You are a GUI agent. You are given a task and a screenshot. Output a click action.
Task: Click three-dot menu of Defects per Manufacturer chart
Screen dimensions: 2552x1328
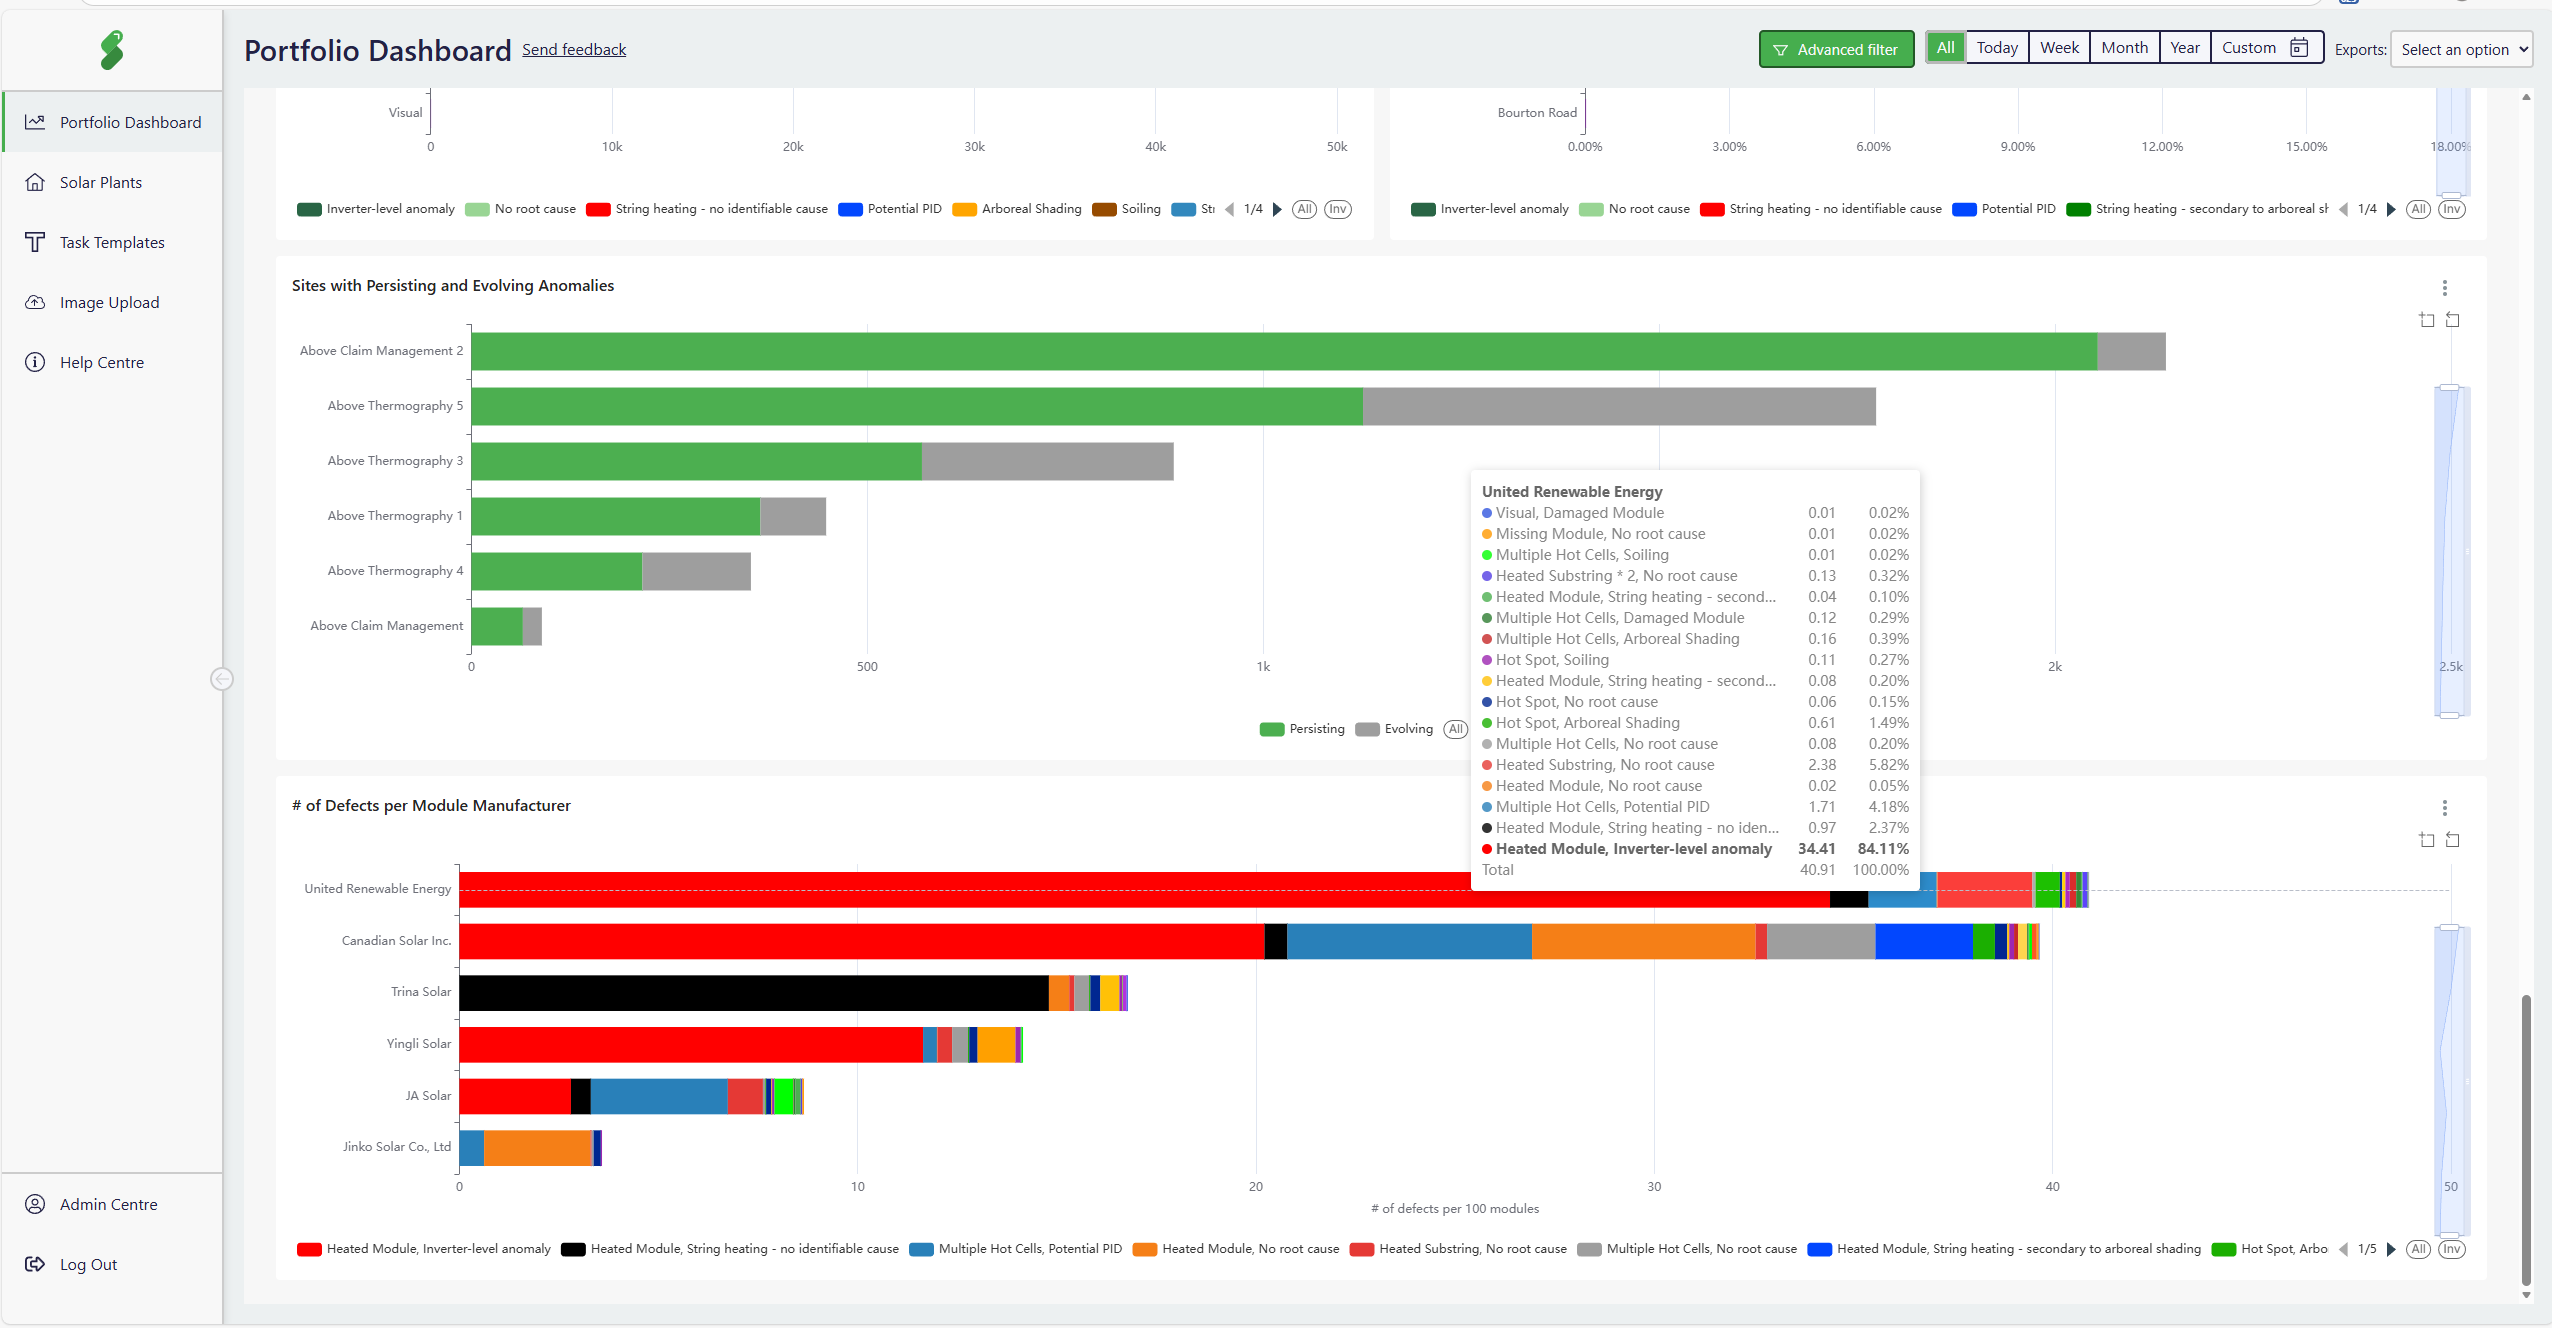pyautogui.click(x=2444, y=808)
